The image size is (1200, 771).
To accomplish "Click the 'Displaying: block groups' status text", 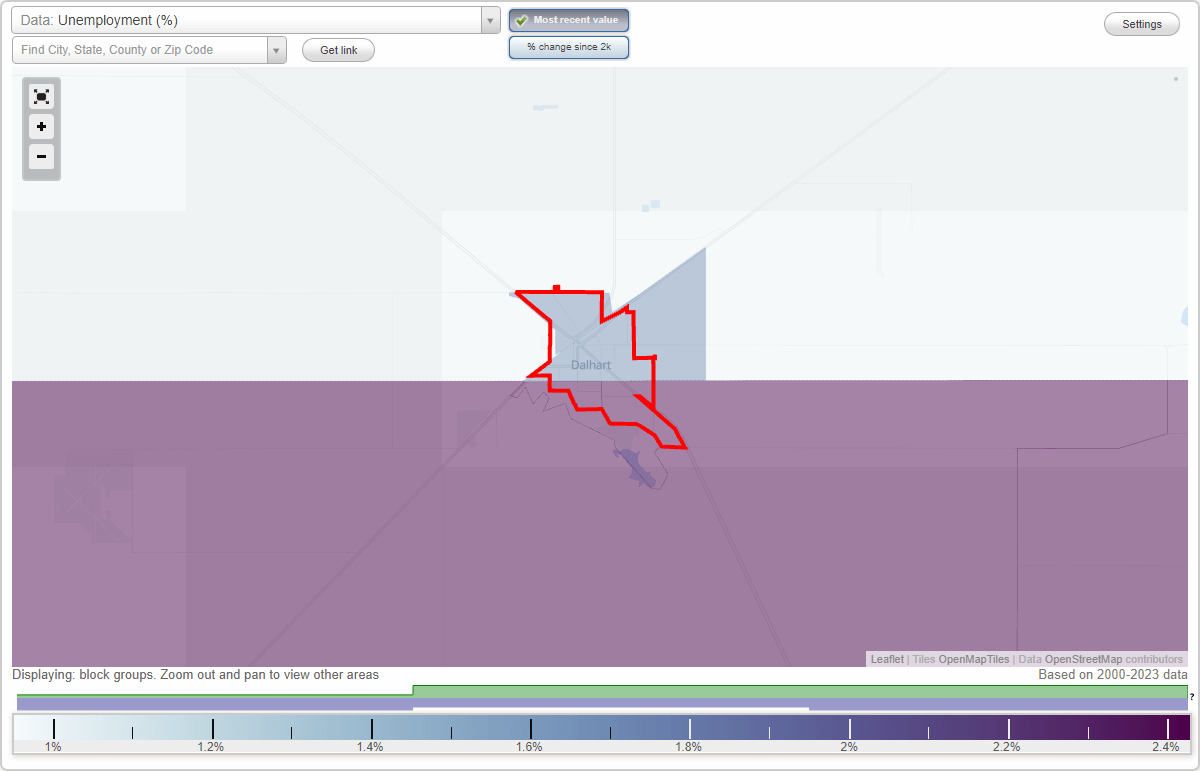I will [x=195, y=675].
